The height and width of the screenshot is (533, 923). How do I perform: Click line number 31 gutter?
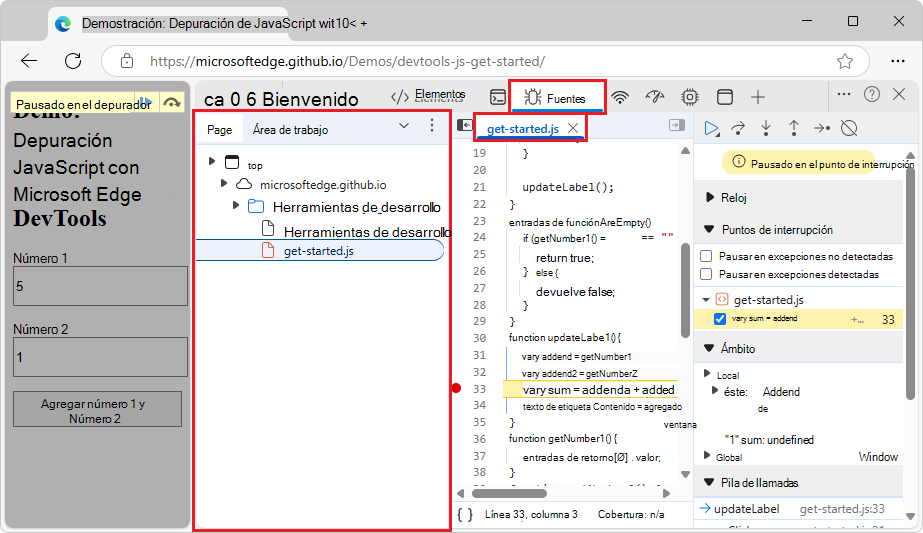(x=479, y=355)
